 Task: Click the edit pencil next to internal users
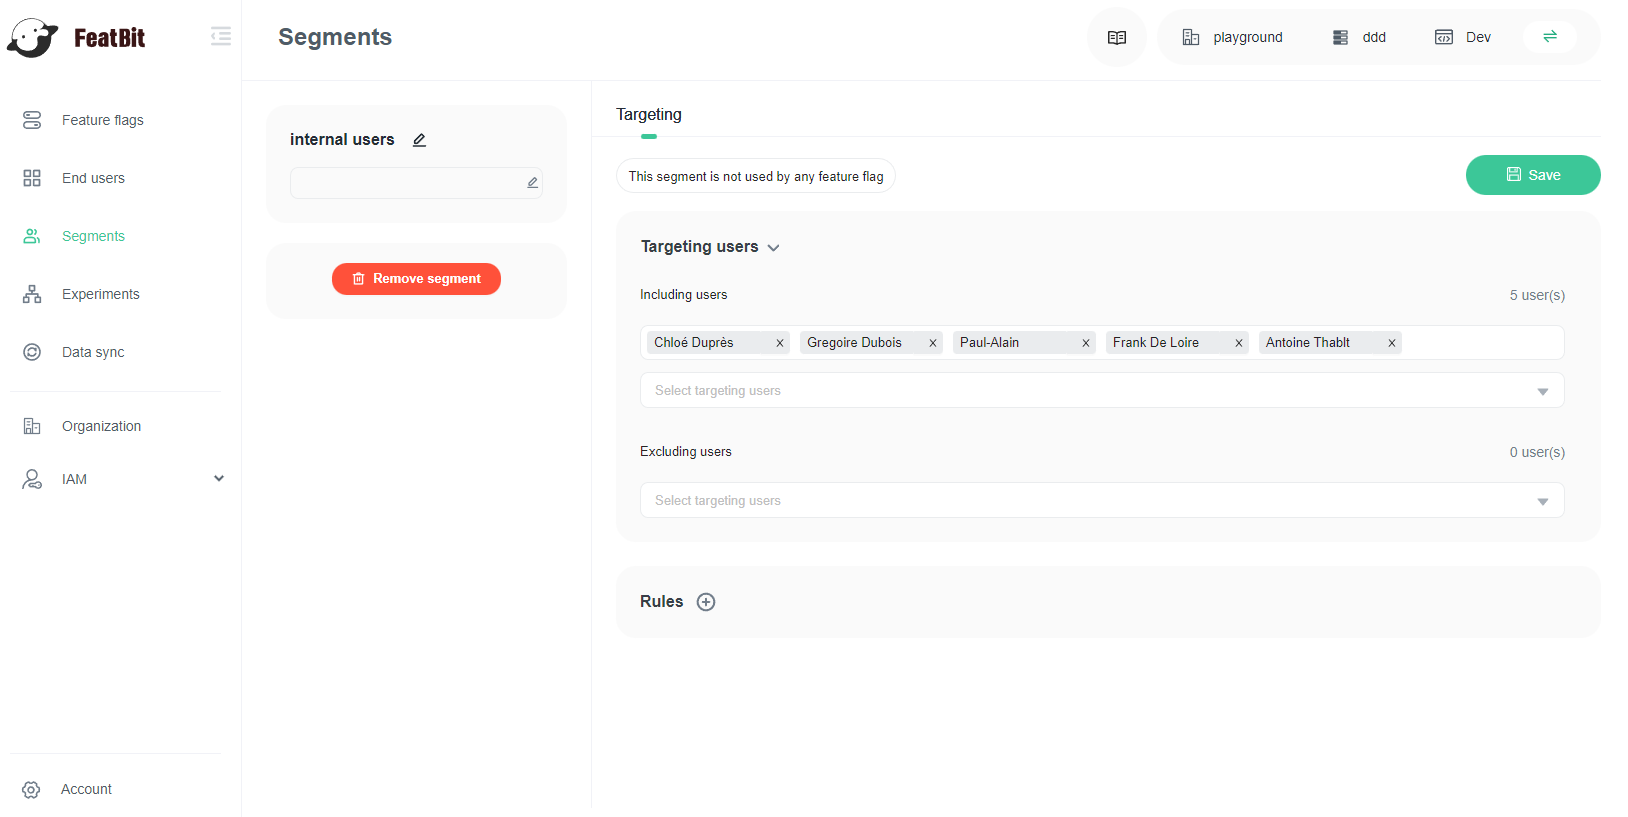click(x=420, y=140)
